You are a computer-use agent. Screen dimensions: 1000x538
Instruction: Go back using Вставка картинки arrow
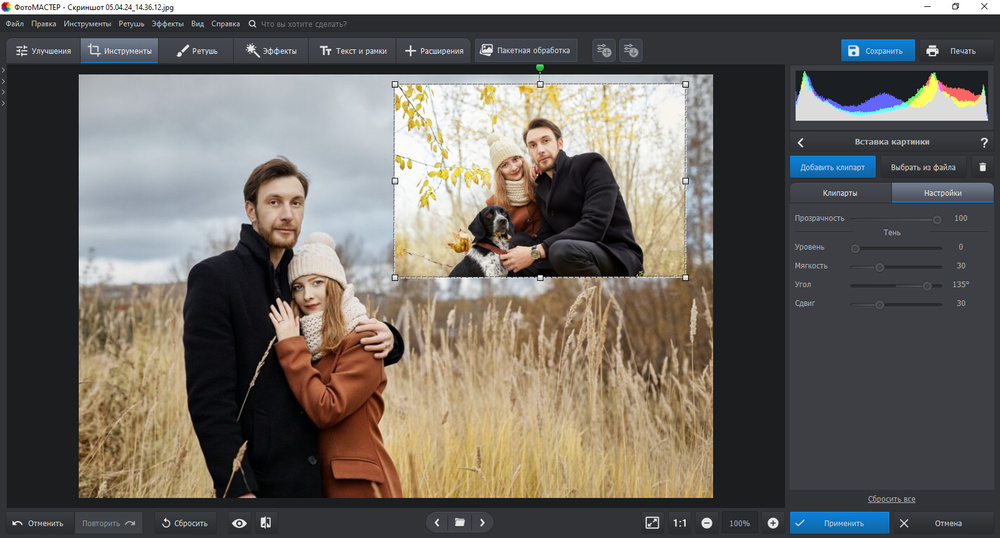[801, 143]
